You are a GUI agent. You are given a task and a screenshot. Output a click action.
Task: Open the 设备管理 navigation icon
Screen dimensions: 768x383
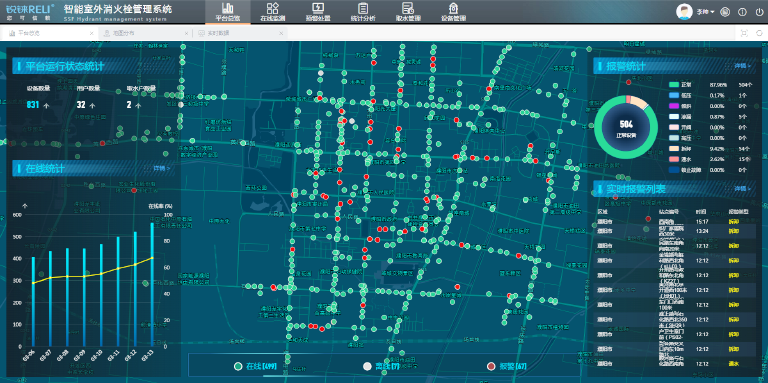(x=453, y=8)
